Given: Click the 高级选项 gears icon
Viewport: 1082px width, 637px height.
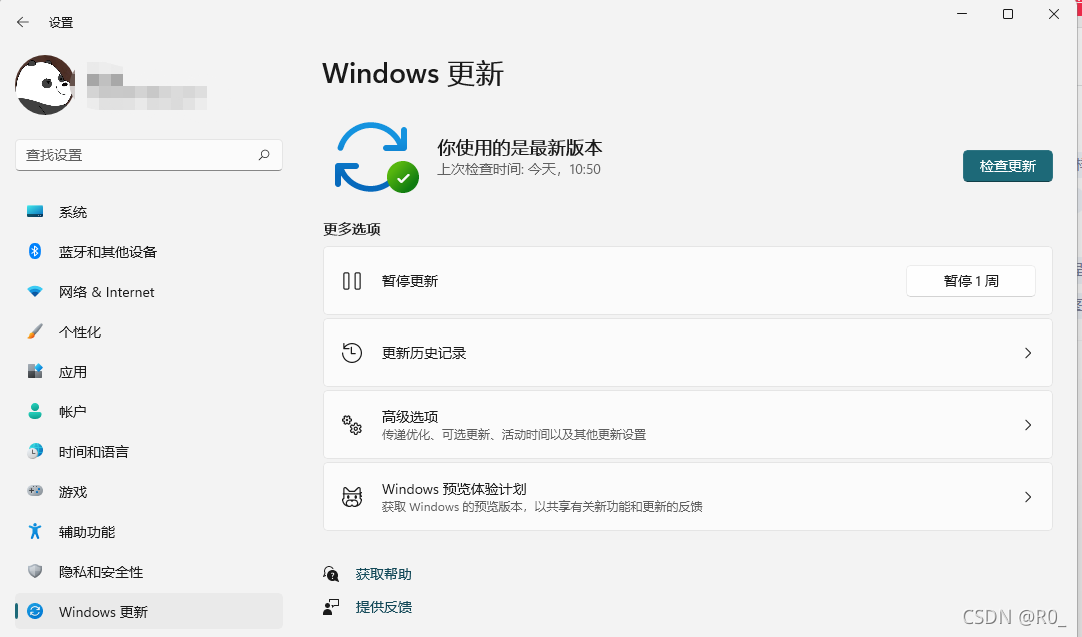Looking at the screenshot, I should pos(352,424).
